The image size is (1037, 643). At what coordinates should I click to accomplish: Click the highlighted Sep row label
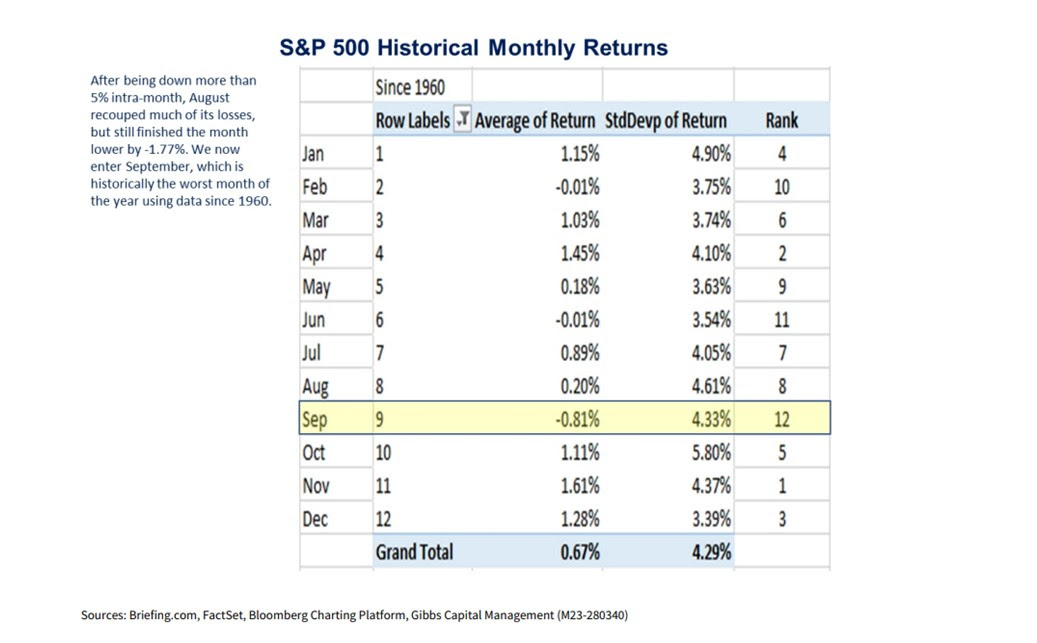314,419
